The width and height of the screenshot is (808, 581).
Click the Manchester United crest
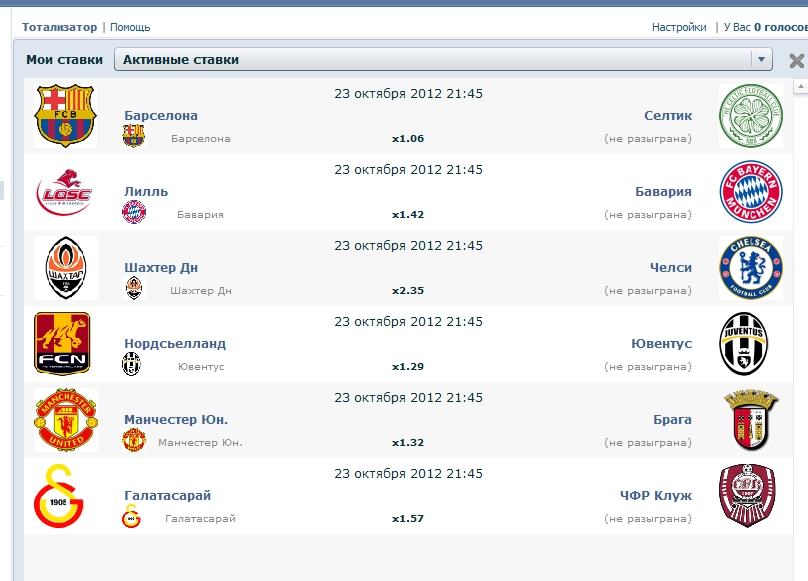(65, 420)
